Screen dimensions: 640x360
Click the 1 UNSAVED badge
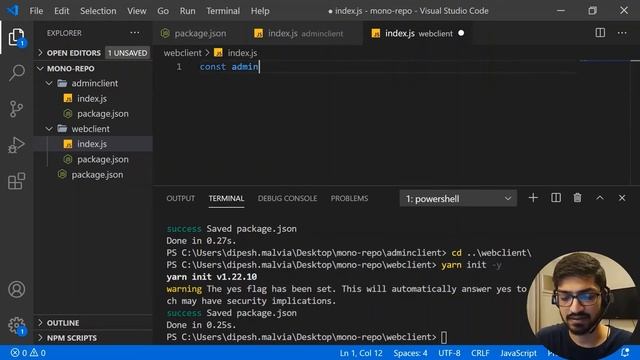point(128,53)
